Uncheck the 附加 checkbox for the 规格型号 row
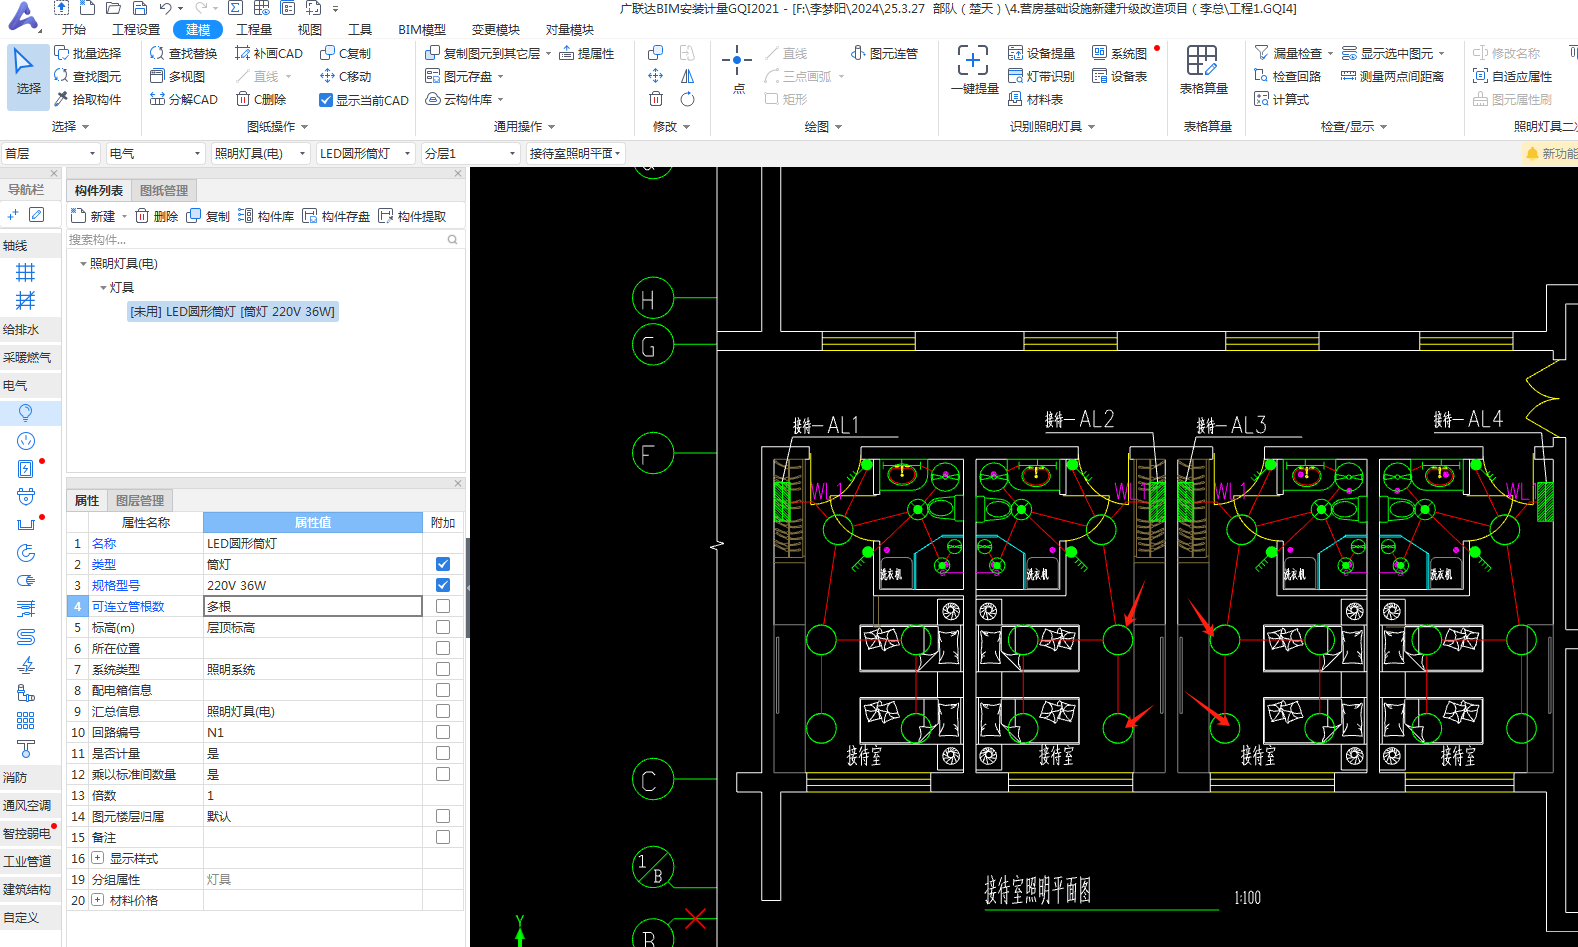 click(443, 585)
